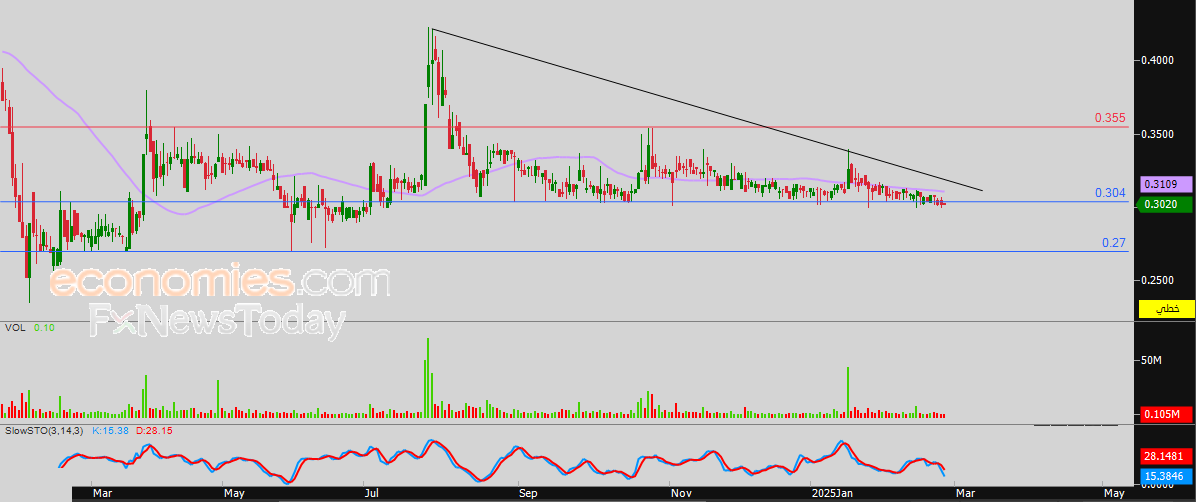Select the 0.27 support level label
The width and height of the screenshot is (1196, 502).
(x=1114, y=243)
